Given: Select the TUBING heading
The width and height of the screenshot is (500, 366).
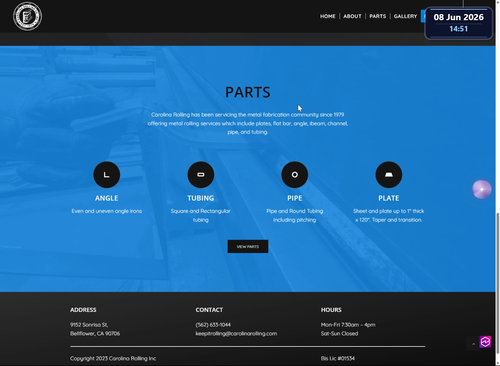Looking at the screenshot, I should 201,198.
